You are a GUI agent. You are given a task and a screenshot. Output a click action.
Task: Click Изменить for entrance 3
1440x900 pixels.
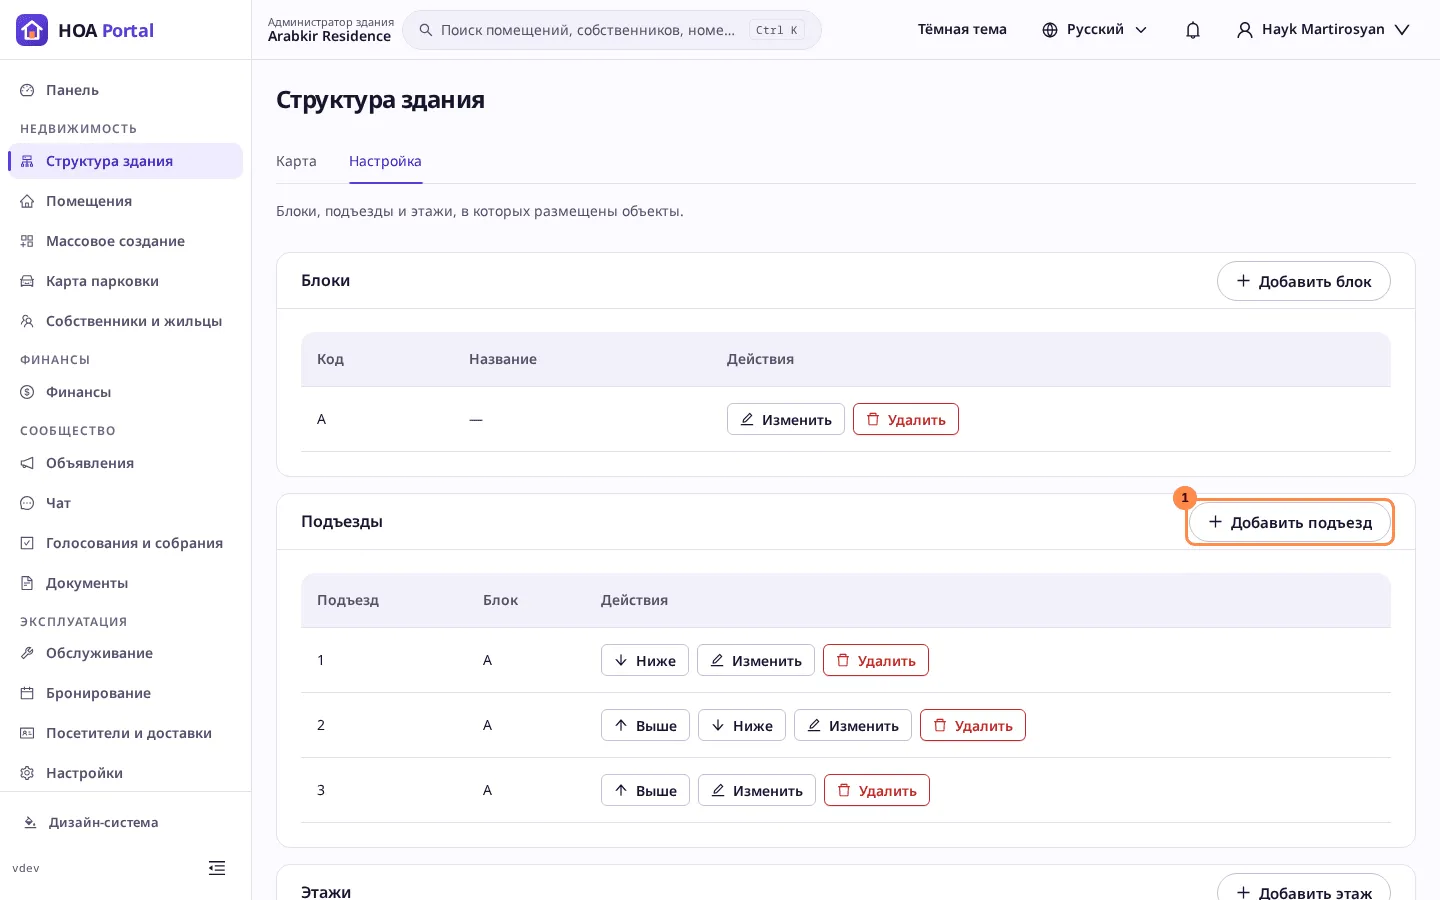tap(757, 790)
